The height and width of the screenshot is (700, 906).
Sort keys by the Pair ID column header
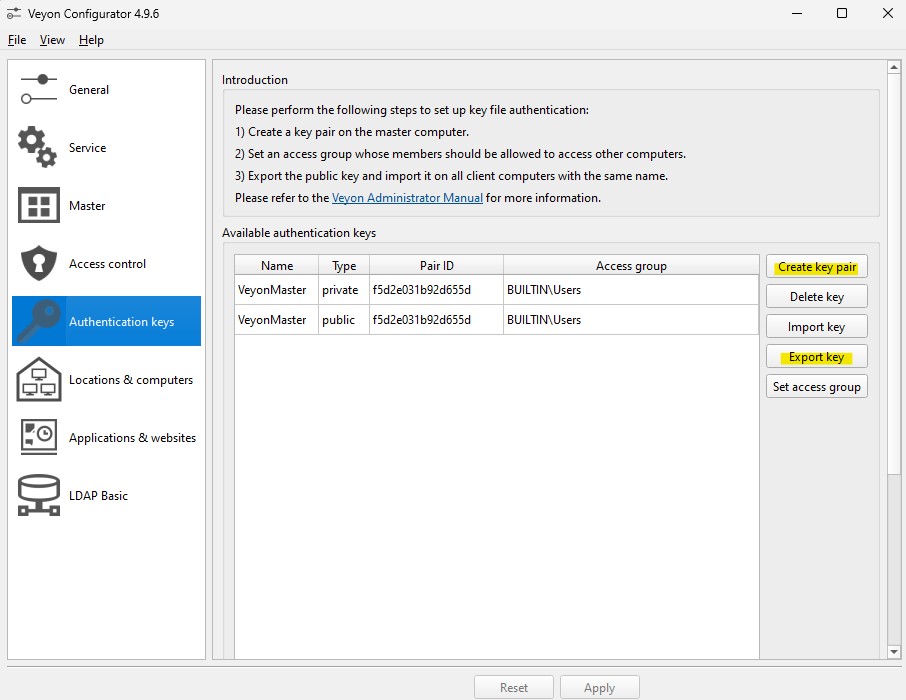click(x=436, y=265)
